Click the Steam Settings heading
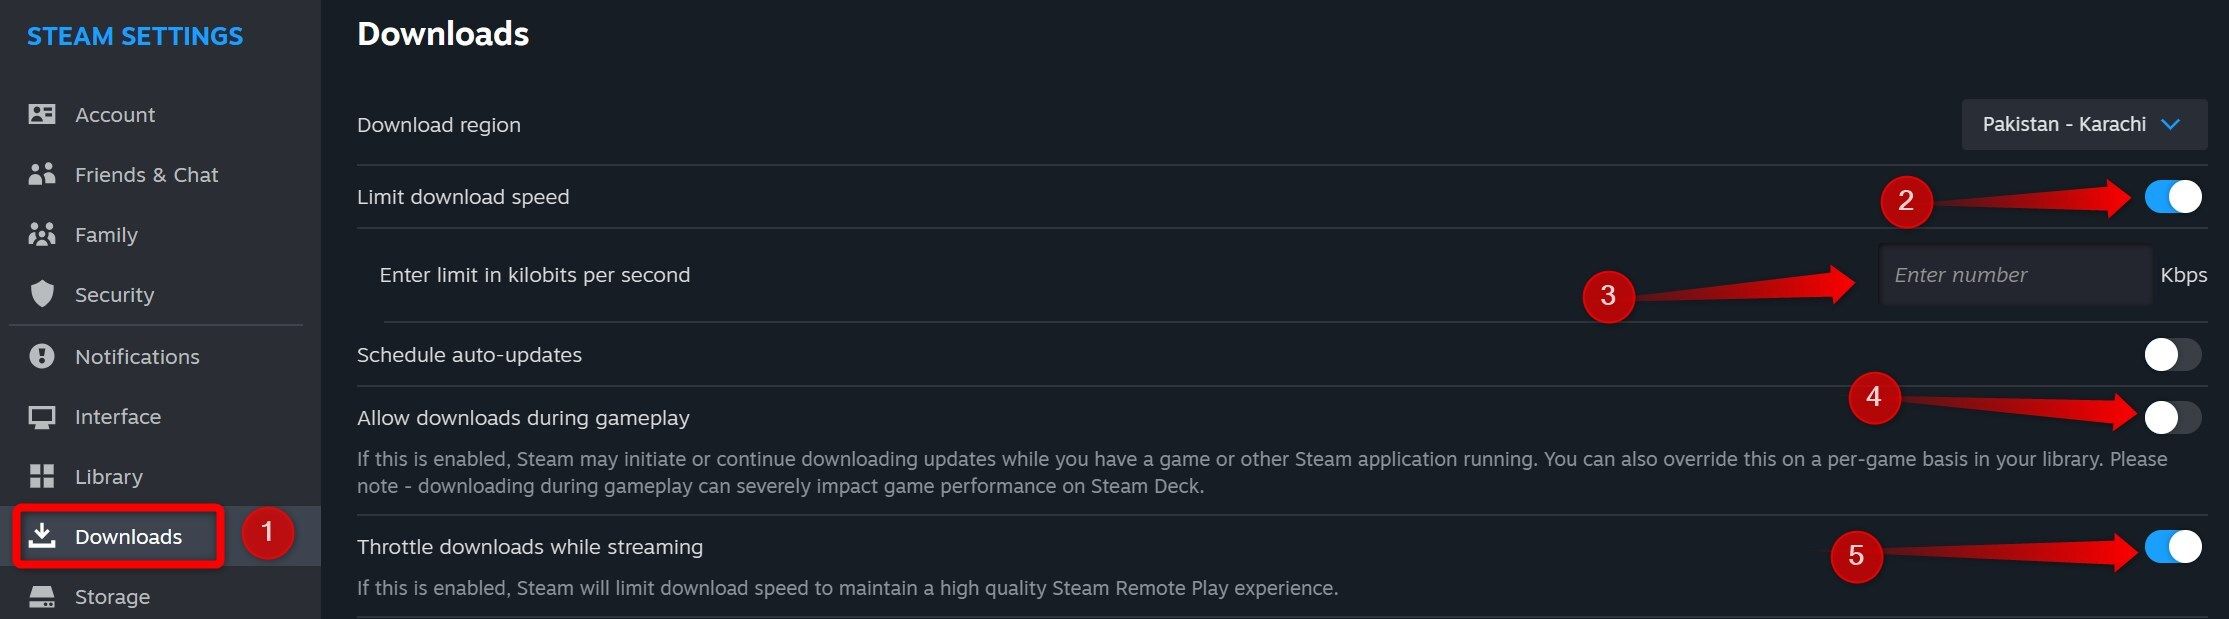2229x619 pixels. click(x=135, y=36)
